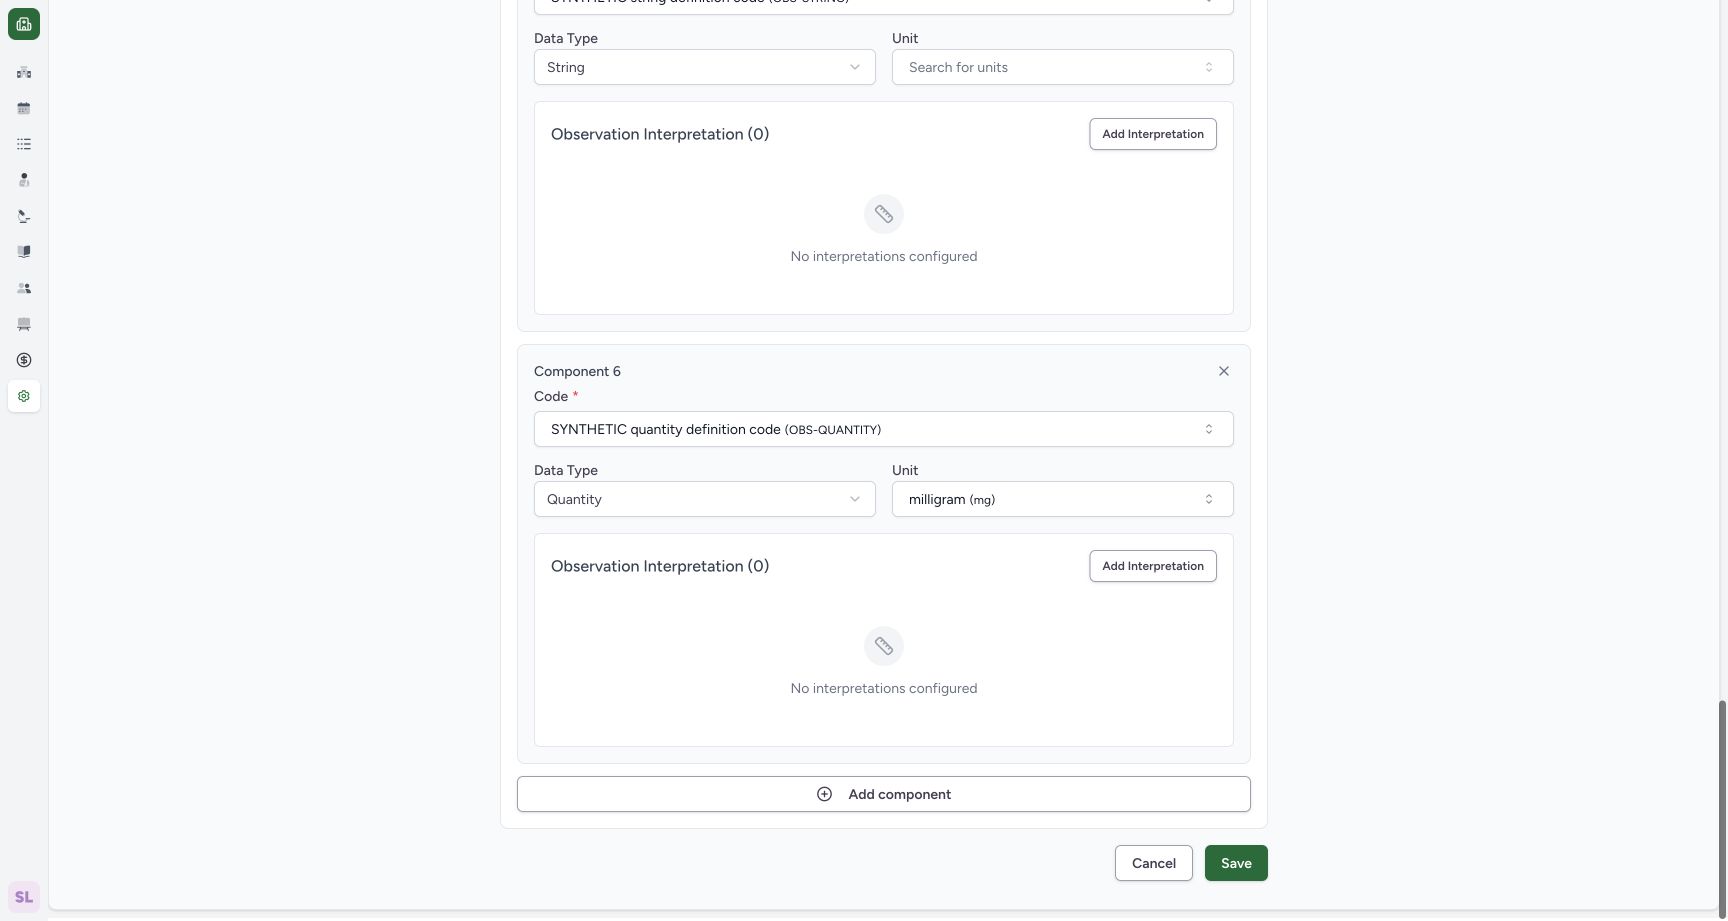Open the dollar billing icon in sidebar
Viewport: 1728px width, 921px height.
(x=24, y=360)
